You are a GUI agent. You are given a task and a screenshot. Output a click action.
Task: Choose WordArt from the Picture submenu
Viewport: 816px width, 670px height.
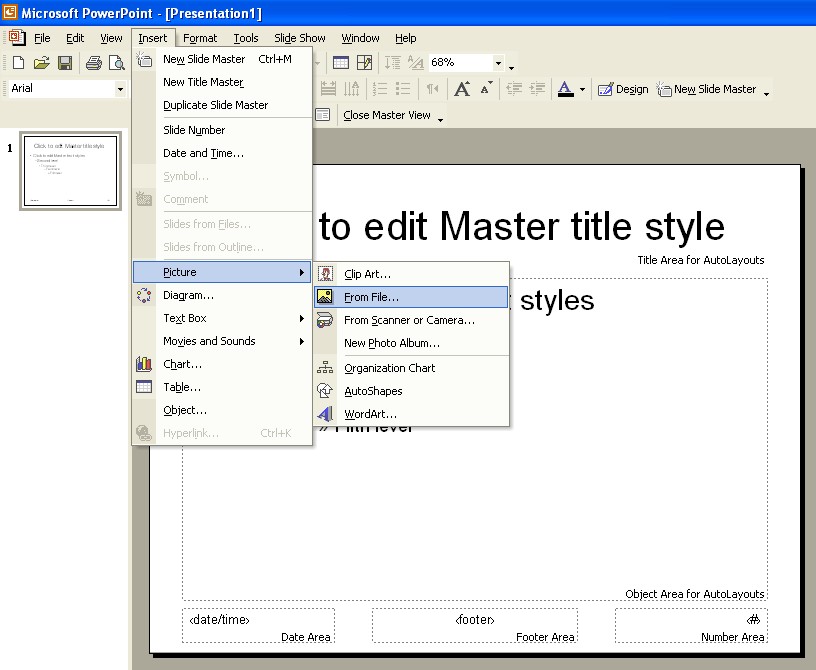pos(411,414)
